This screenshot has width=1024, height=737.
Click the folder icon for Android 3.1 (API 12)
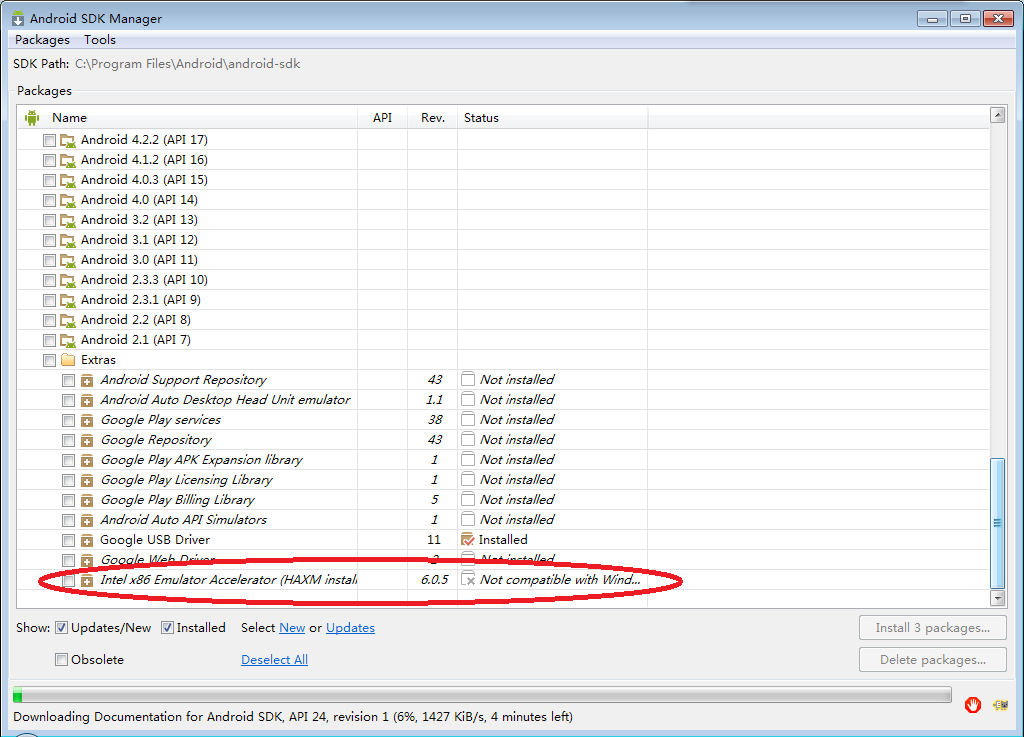click(x=68, y=240)
